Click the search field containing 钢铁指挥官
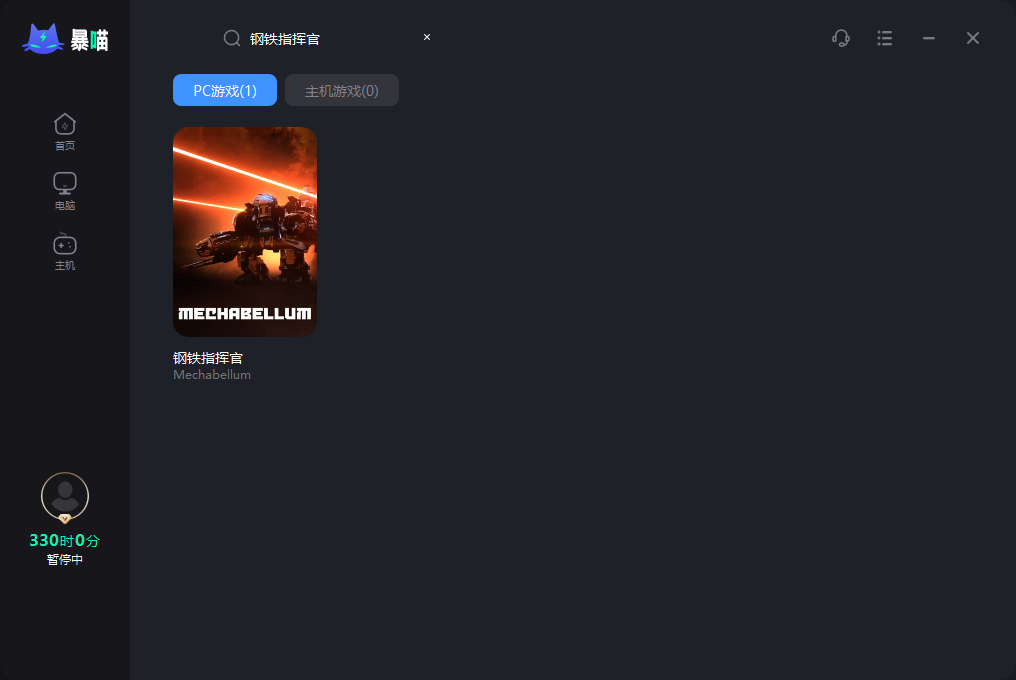Image resolution: width=1016 pixels, height=680 pixels. tap(327, 38)
